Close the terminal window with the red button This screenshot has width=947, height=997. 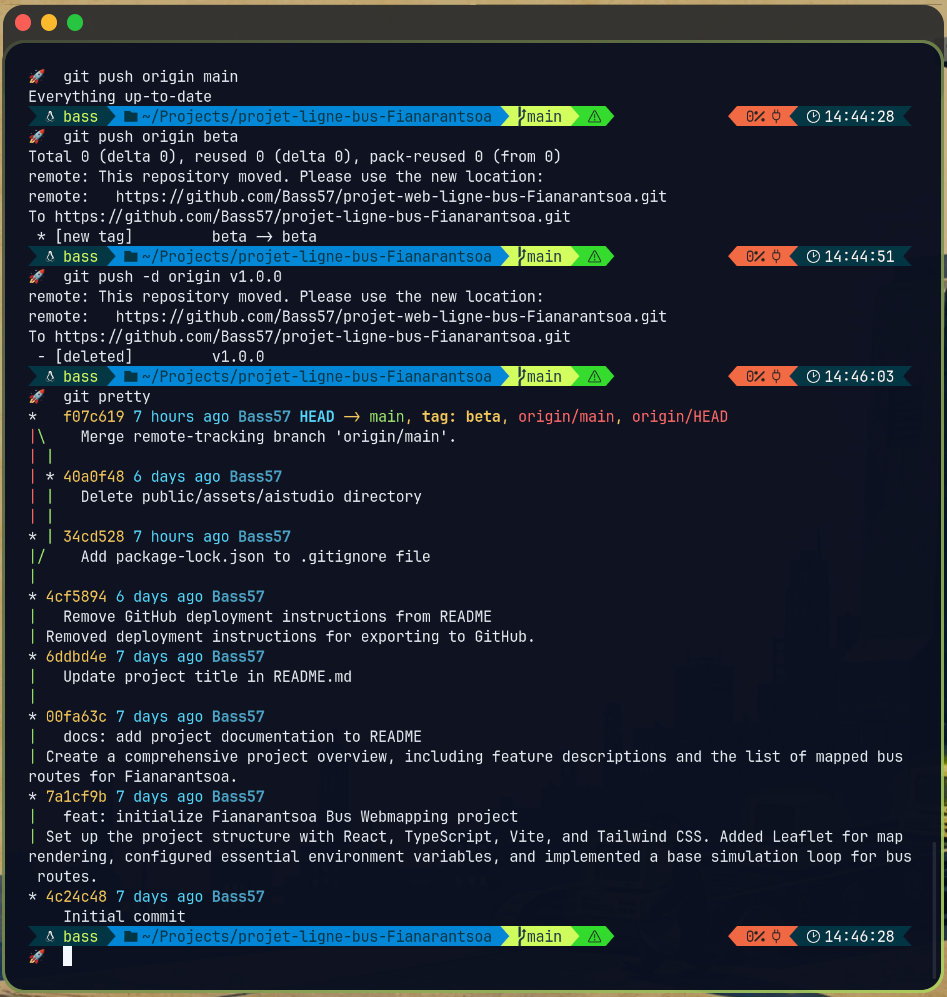tap(24, 23)
